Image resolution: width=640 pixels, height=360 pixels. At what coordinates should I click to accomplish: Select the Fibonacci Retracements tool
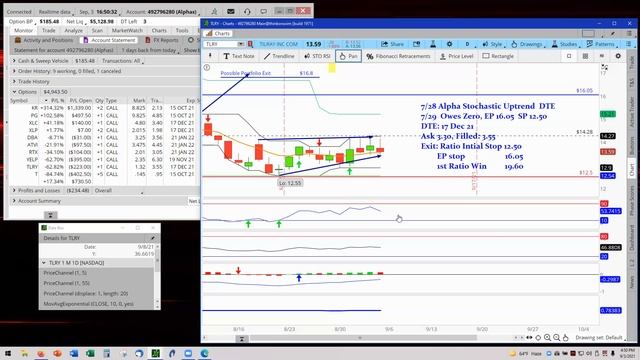coord(398,56)
